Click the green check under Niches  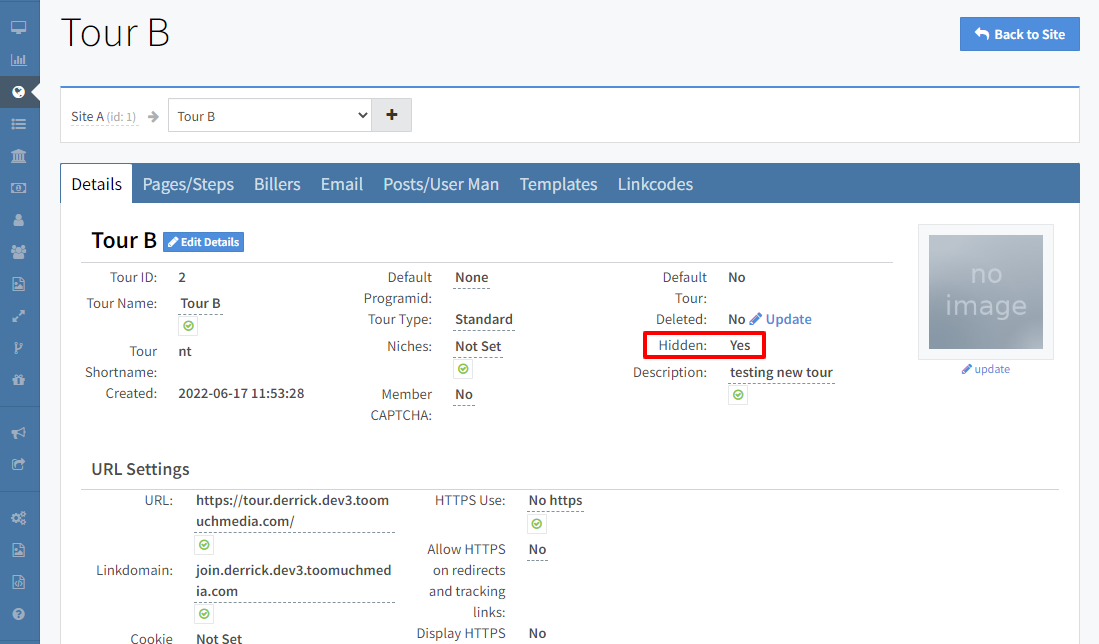click(463, 369)
